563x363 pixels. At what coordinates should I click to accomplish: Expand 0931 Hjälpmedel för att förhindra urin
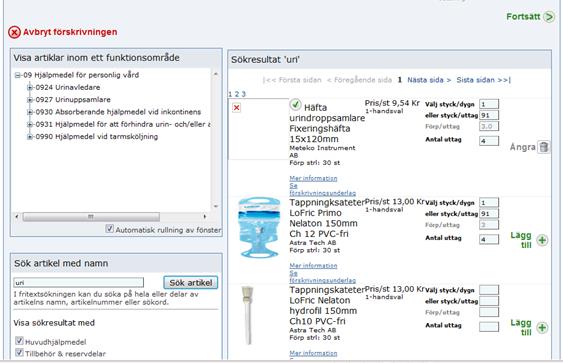30,124
